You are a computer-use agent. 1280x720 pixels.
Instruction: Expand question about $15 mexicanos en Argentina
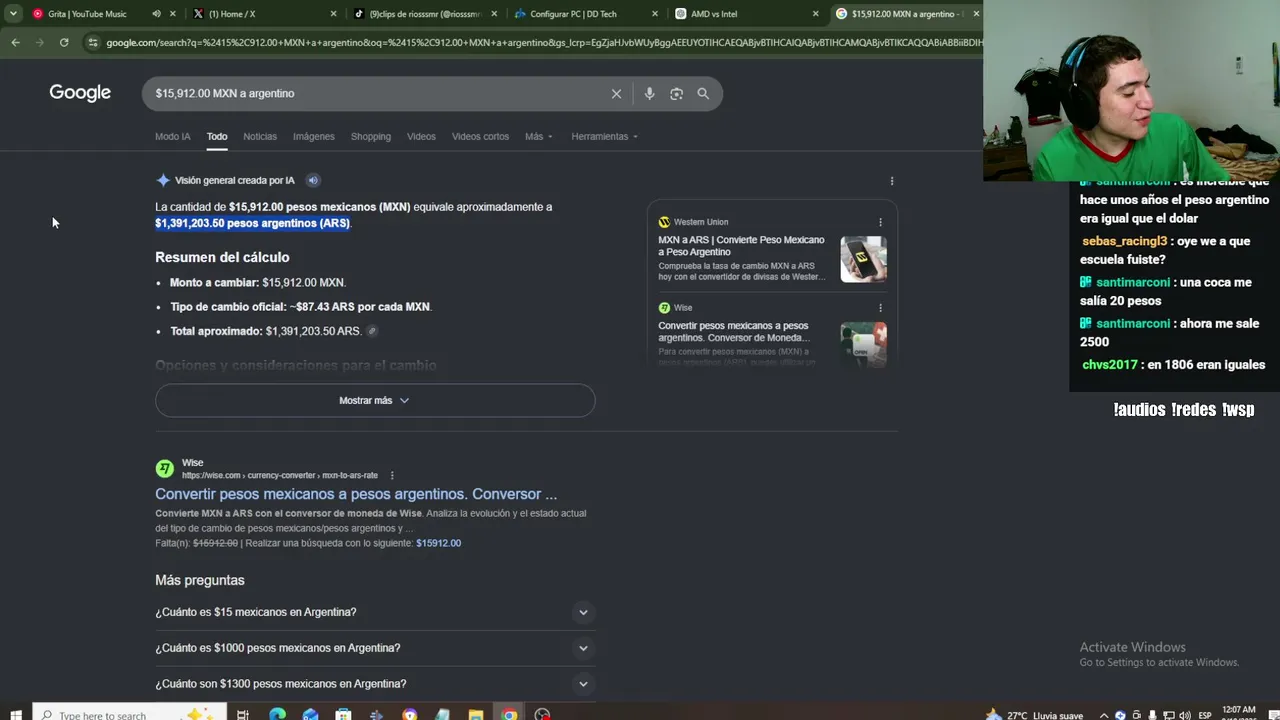(375, 612)
